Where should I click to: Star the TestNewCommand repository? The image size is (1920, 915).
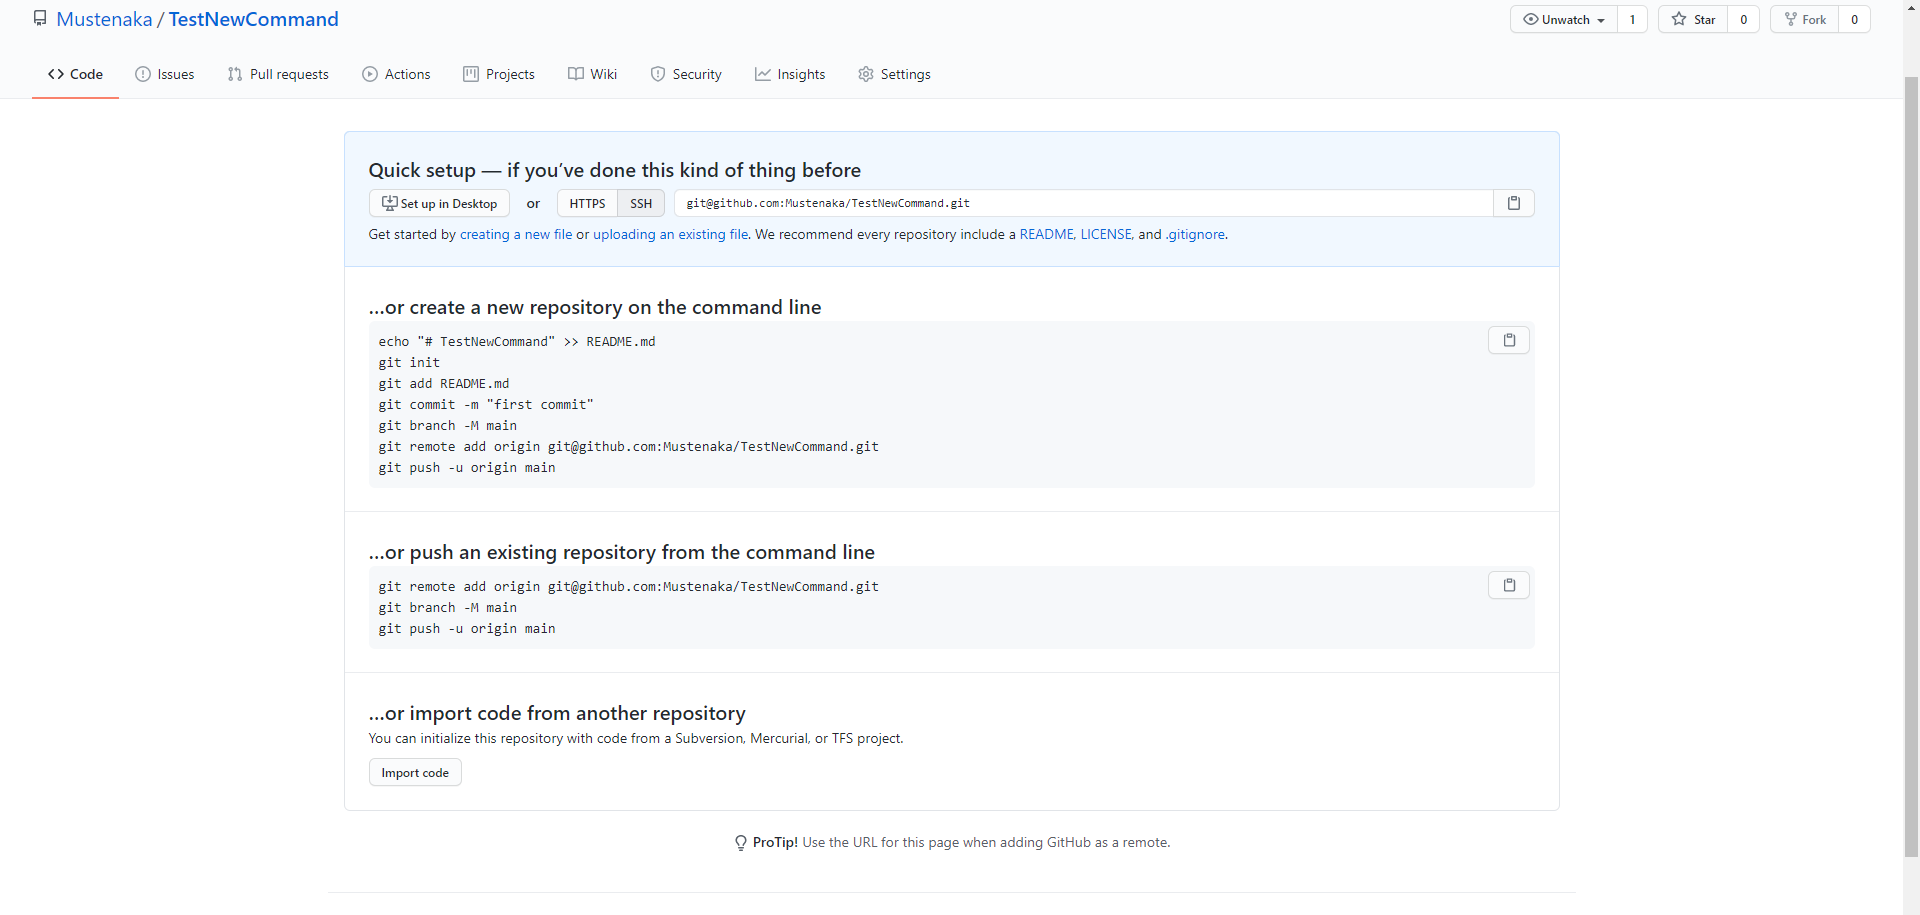pyautogui.click(x=1693, y=19)
